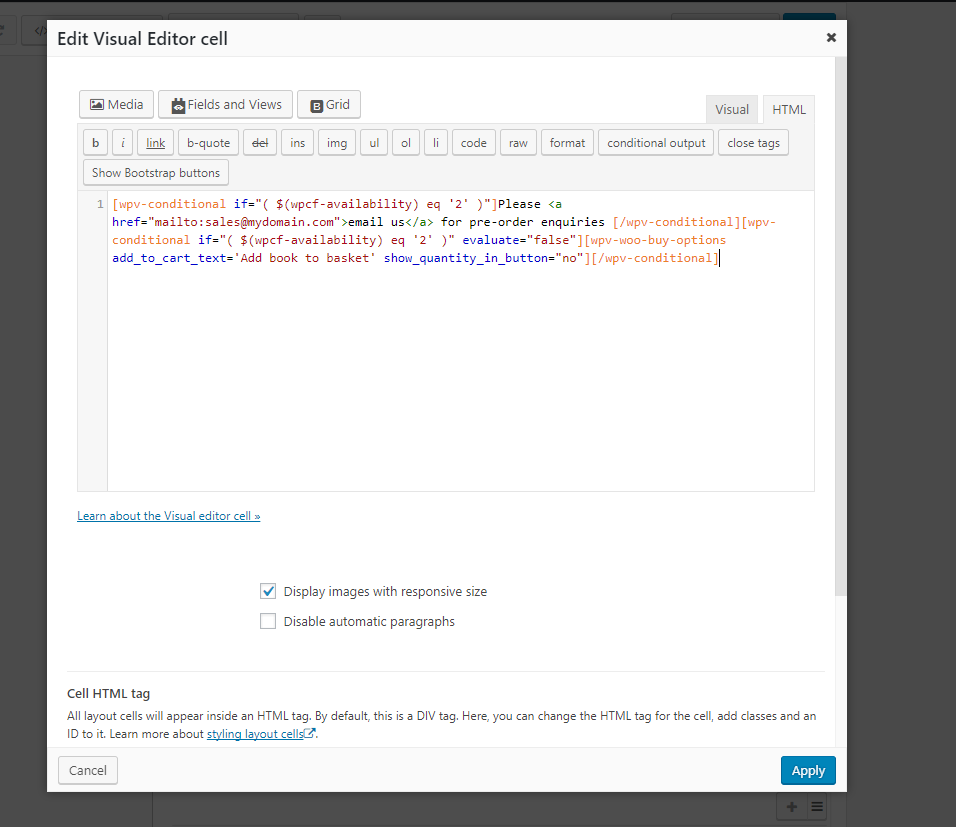Click the Media button's image icon

coord(97,104)
